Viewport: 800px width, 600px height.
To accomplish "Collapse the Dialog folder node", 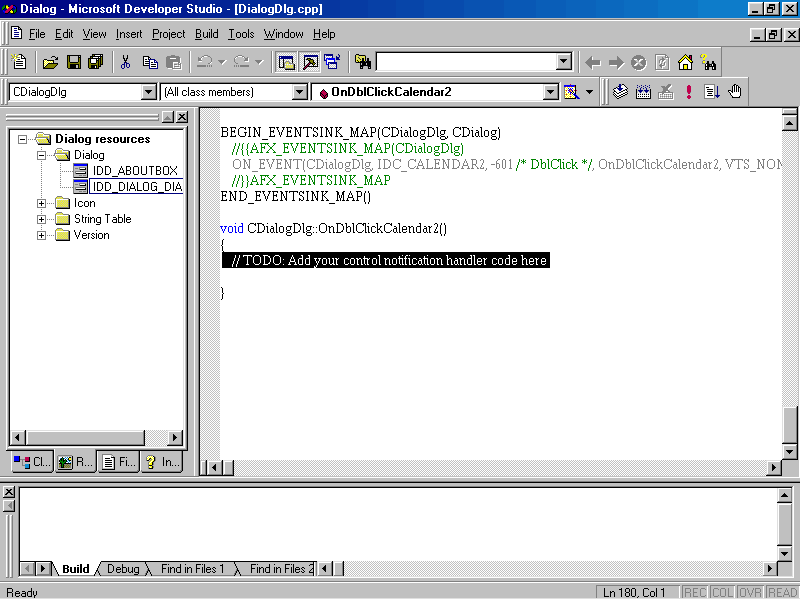I will [x=42, y=155].
